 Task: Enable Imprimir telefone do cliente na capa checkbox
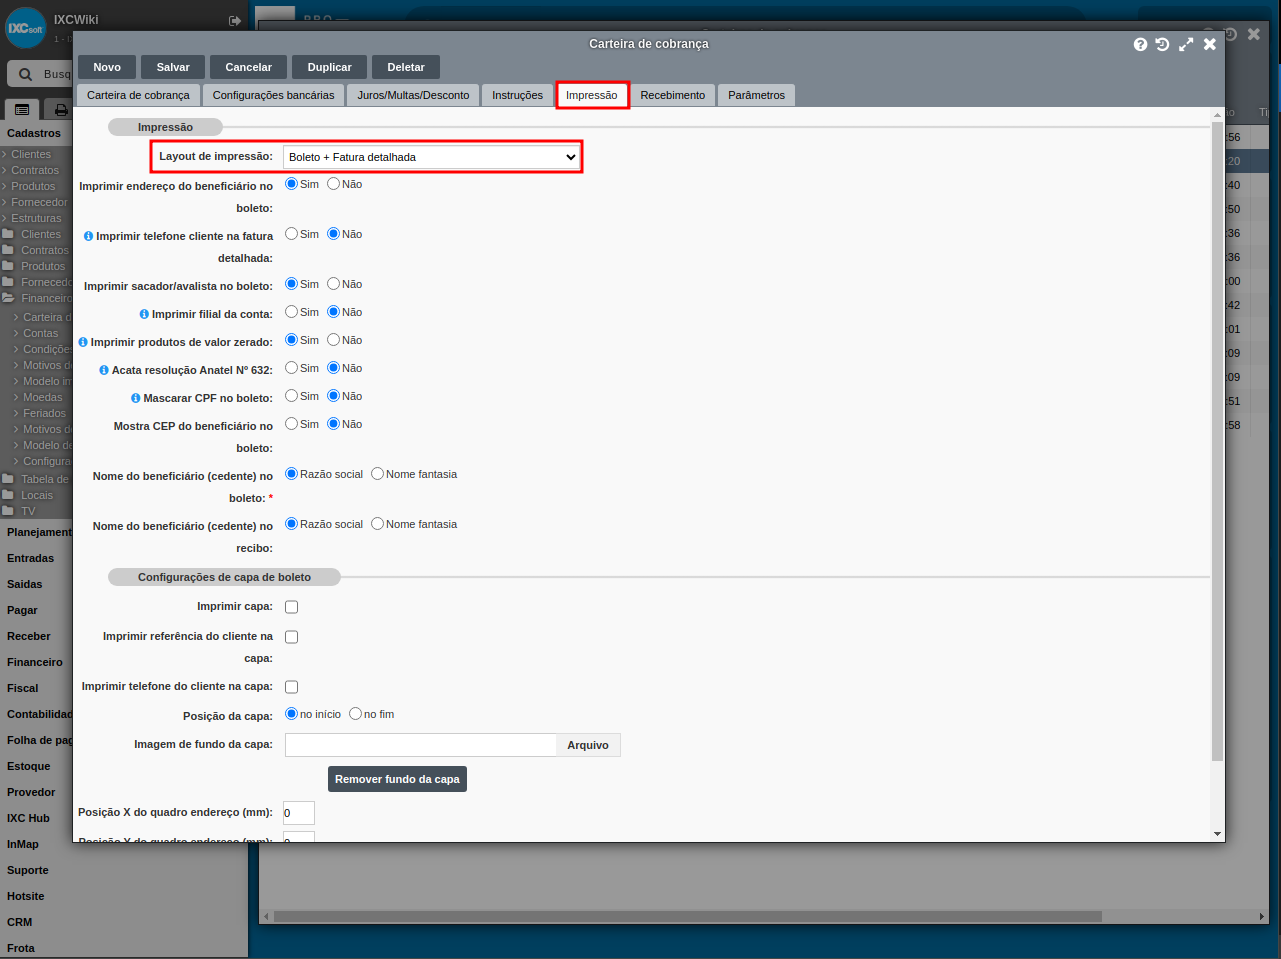pos(292,687)
